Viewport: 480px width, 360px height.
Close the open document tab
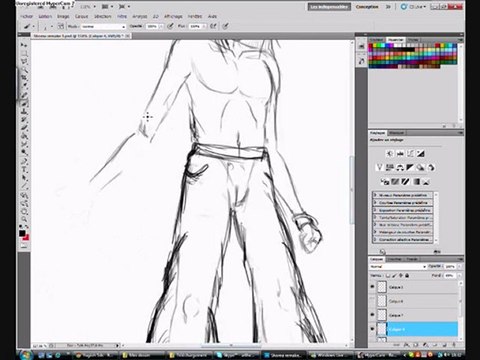coord(128,36)
